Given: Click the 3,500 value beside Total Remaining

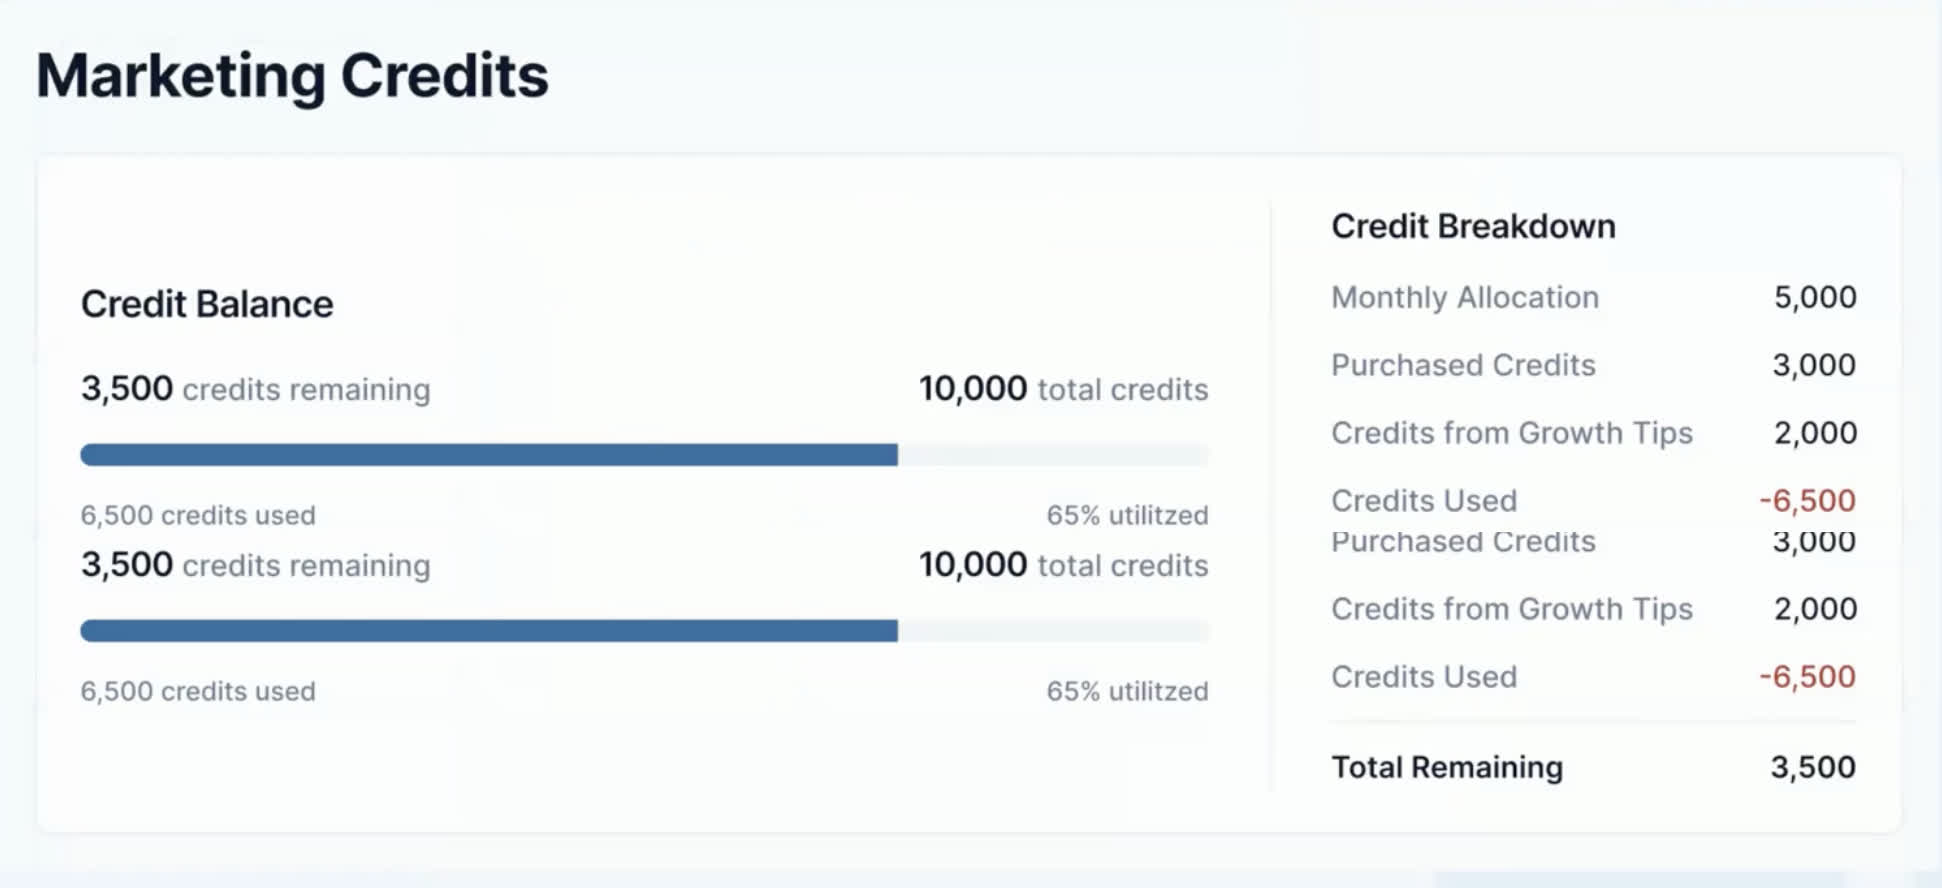Looking at the screenshot, I should click(1812, 767).
